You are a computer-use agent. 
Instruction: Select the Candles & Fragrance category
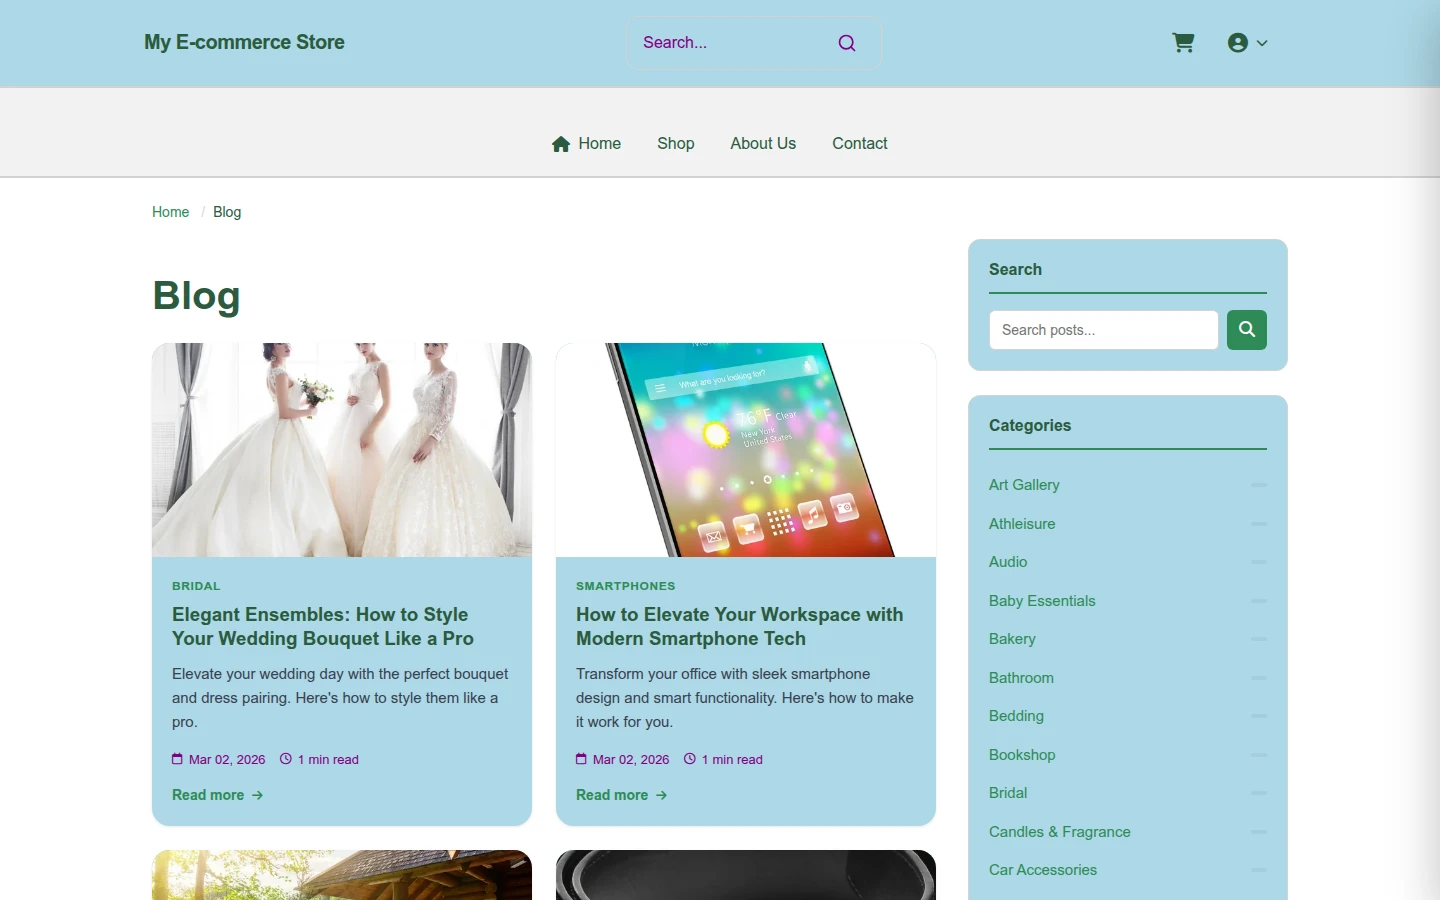[x=1060, y=832]
